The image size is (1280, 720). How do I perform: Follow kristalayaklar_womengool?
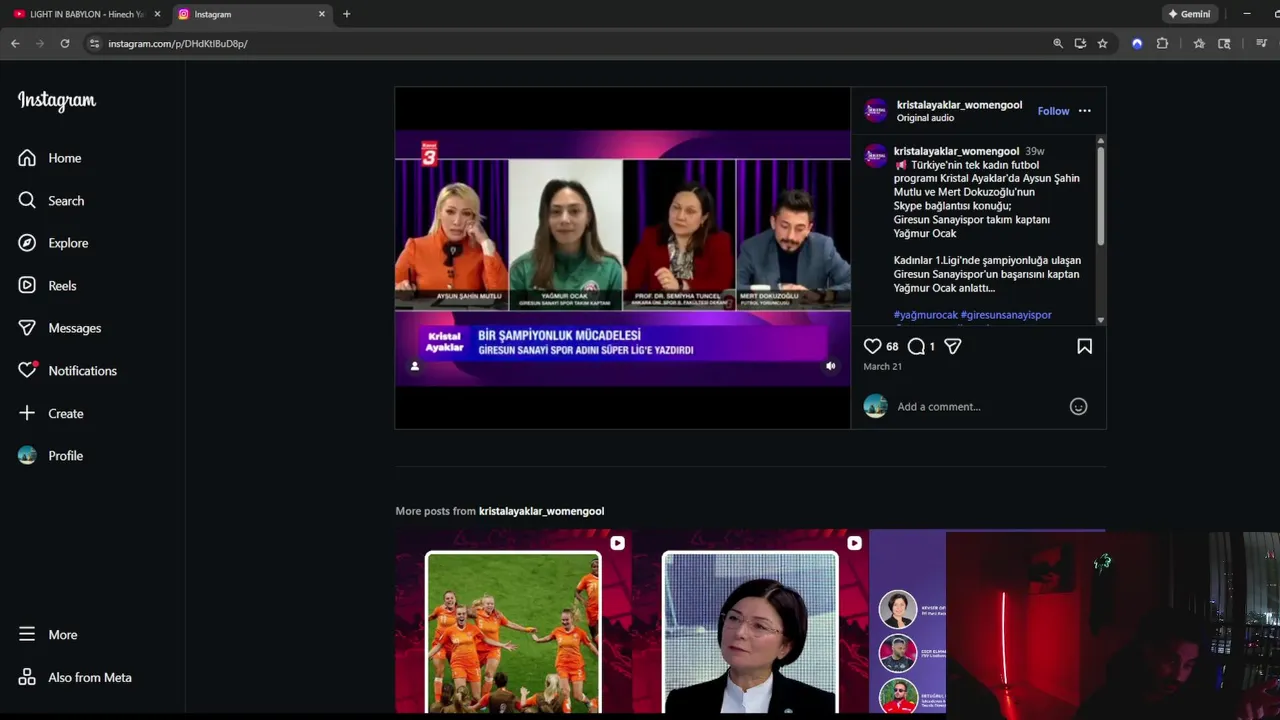point(1053,111)
